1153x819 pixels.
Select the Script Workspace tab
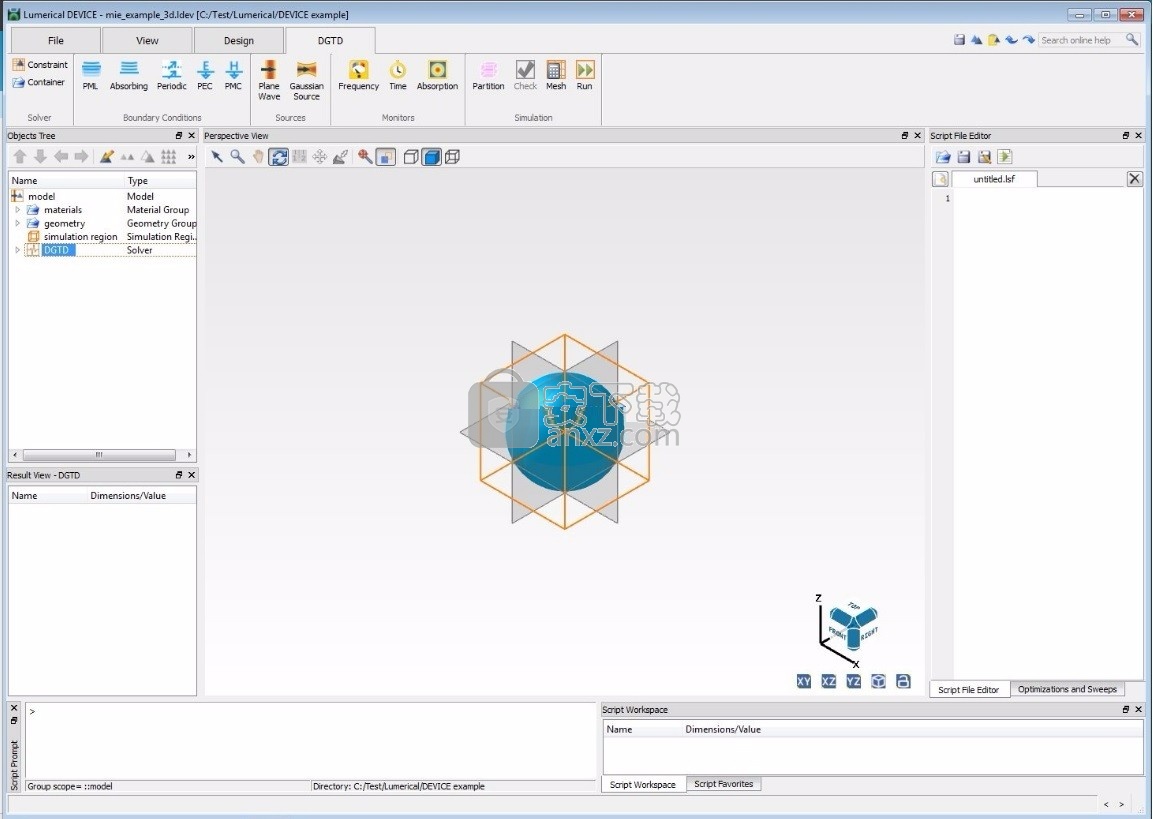click(643, 784)
